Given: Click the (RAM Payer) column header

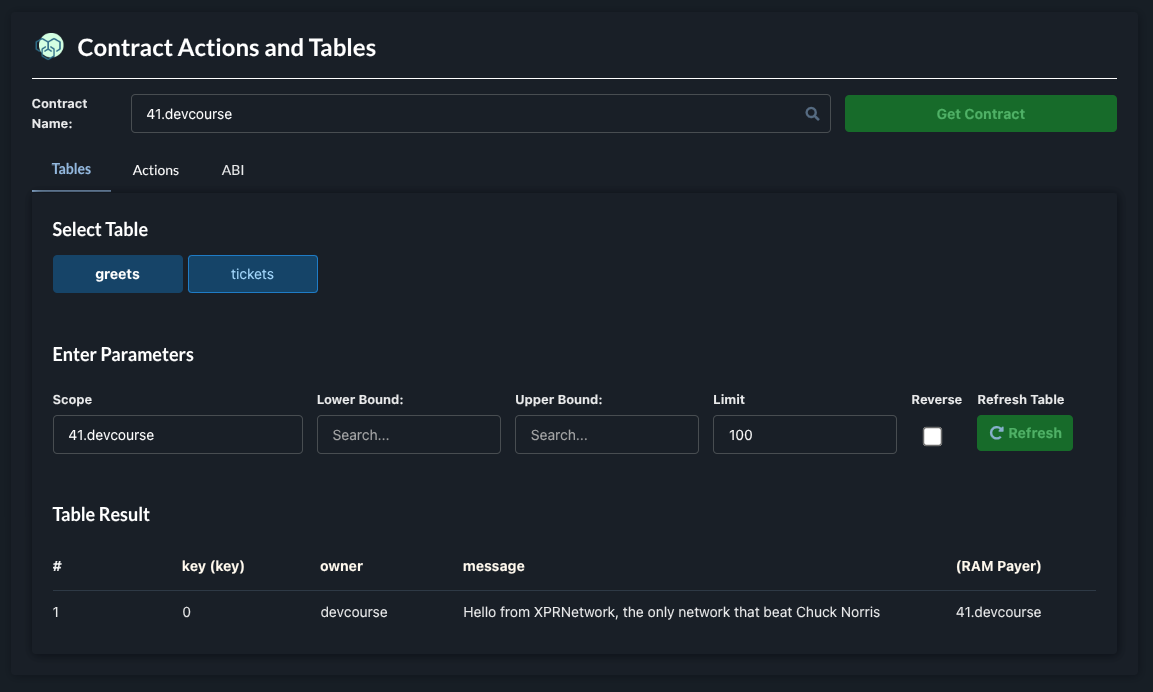Looking at the screenshot, I should 998,566.
